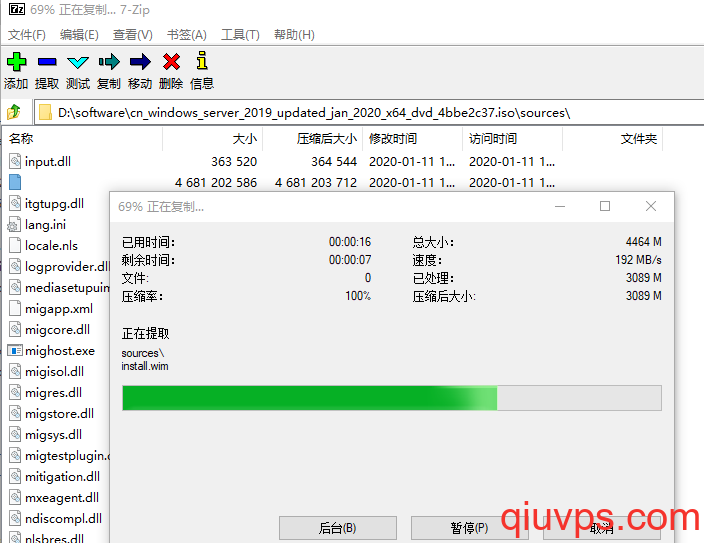The height and width of the screenshot is (543, 704).
Task: Click the folder icon in the address bar
Action: pos(45,112)
